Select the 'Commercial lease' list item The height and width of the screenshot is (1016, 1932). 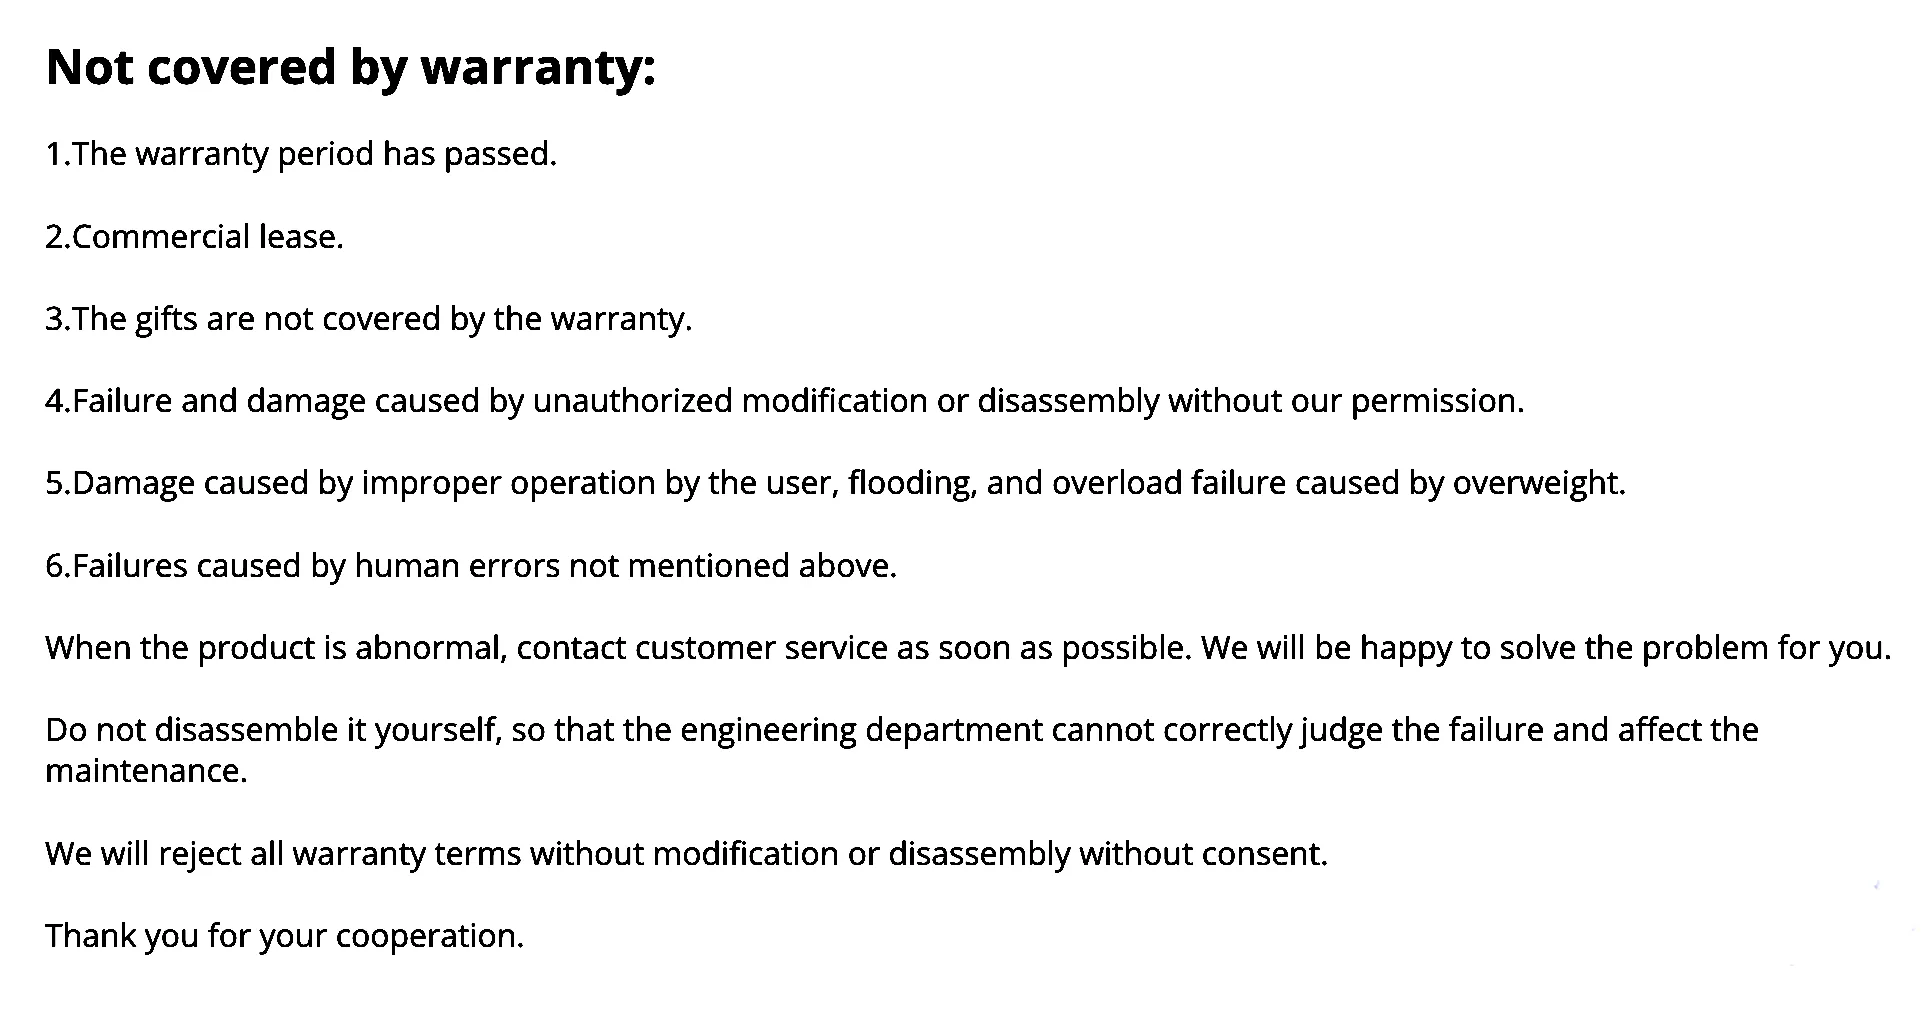pyautogui.click(x=195, y=237)
